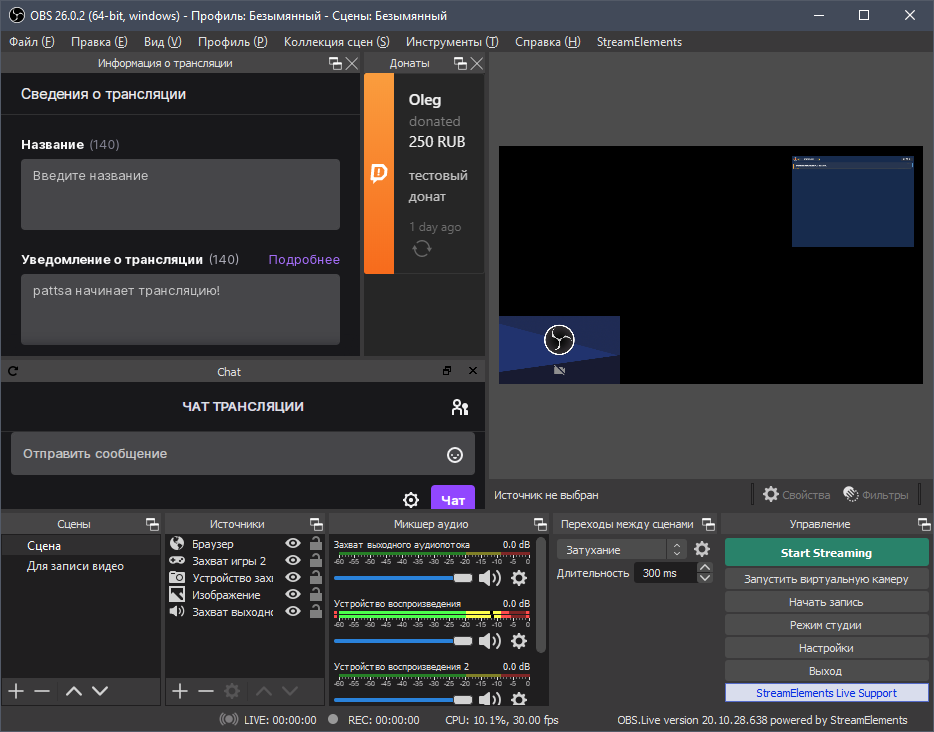Image resolution: width=934 pixels, height=732 pixels.
Task: Add a new source with plus
Action: coord(180,691)
